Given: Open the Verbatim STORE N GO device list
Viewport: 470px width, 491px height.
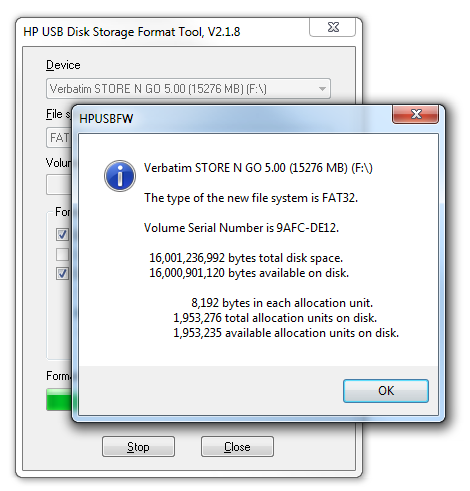Looking at the screenshot, I should click(x=188, y=89).
